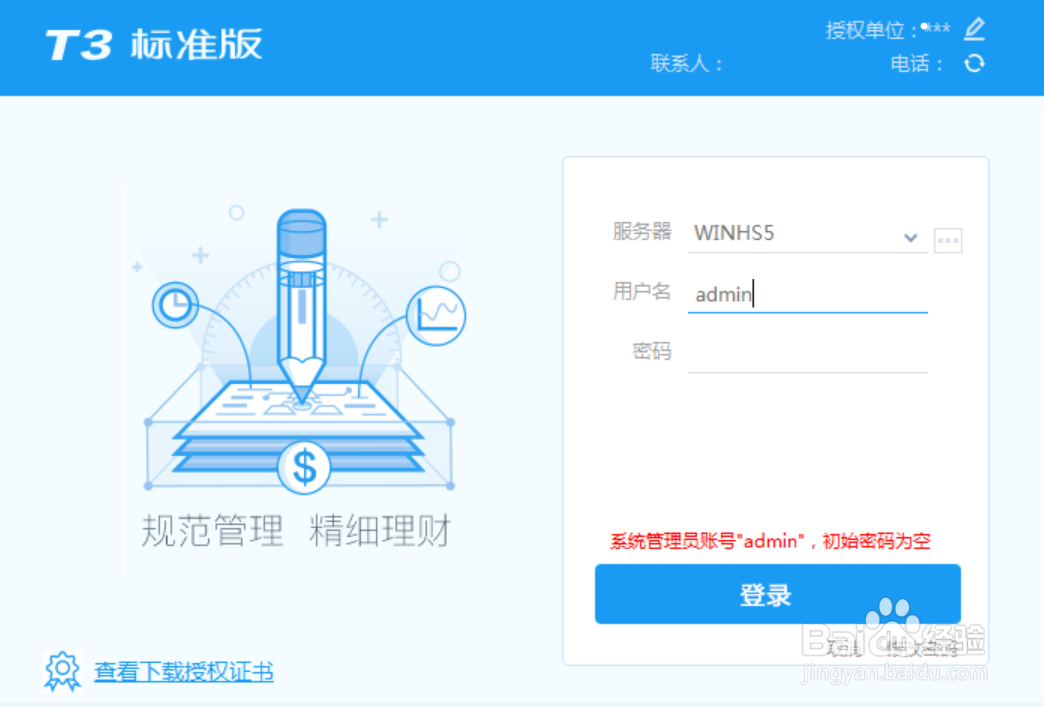Click the pencil edit icon beside 授权单位
This screenshot has width=1044, height=708.
click(974, 29)
